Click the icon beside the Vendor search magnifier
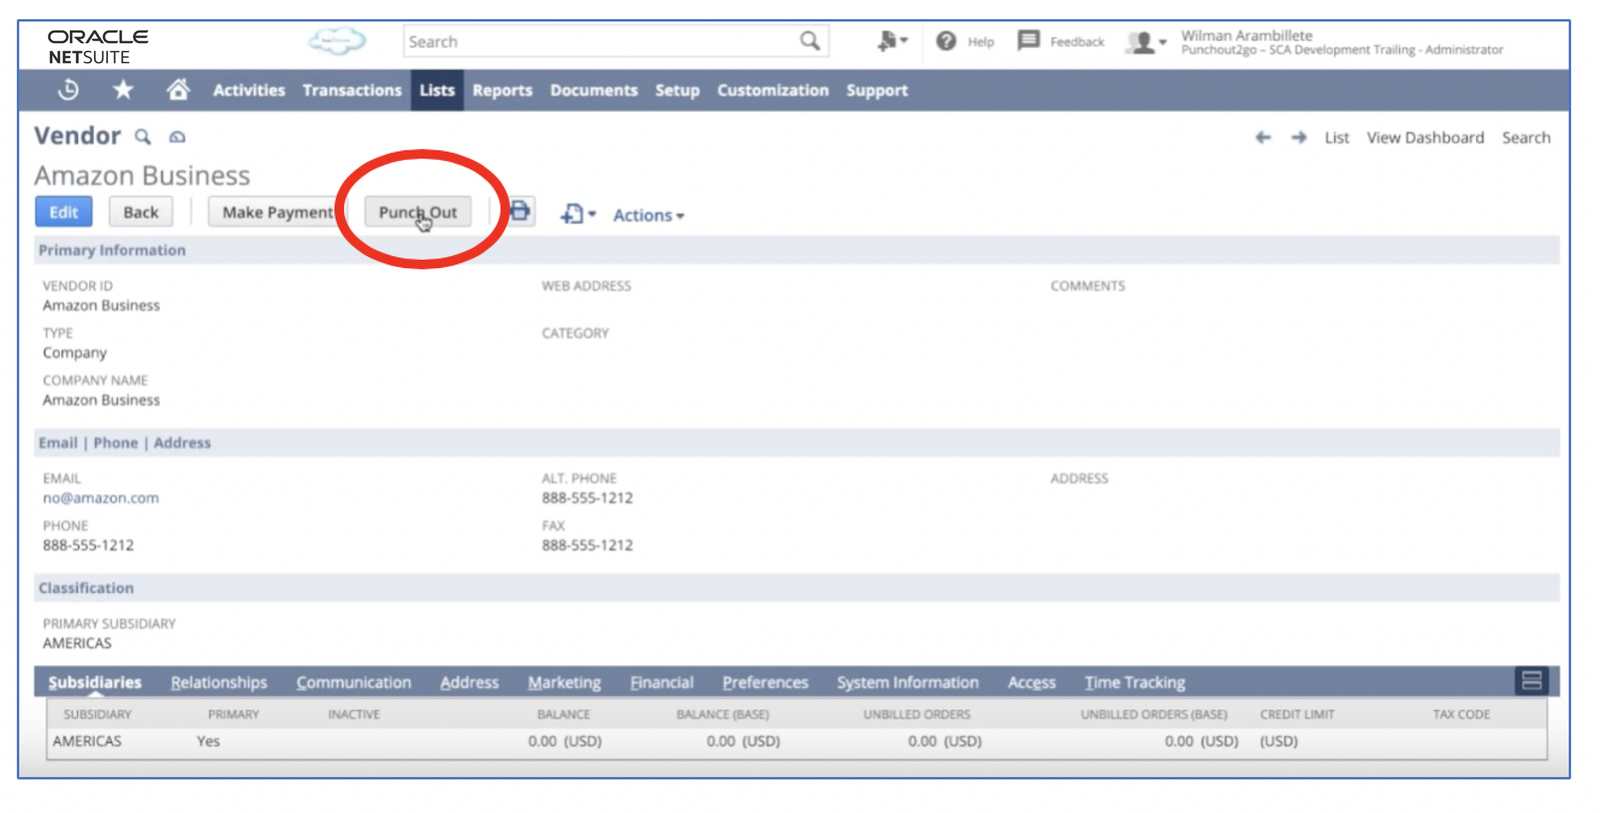 tap(177, 137)
